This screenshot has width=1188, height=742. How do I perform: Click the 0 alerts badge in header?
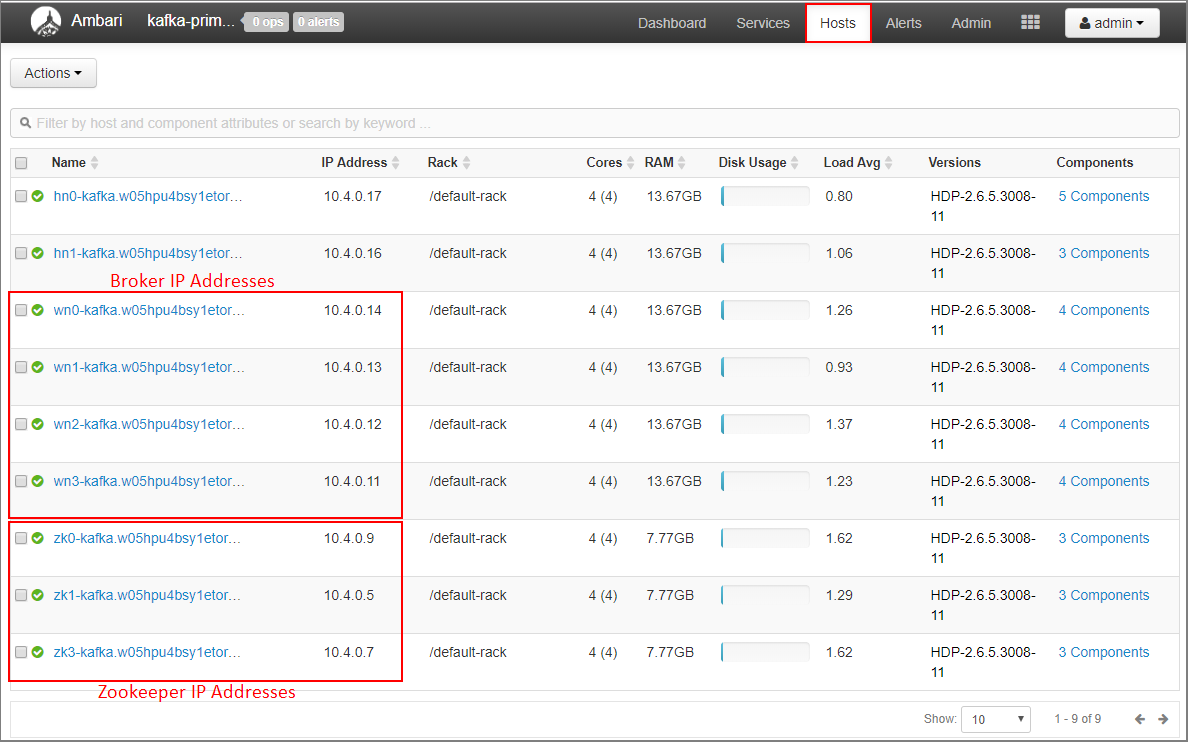click(x=317, y=21)
